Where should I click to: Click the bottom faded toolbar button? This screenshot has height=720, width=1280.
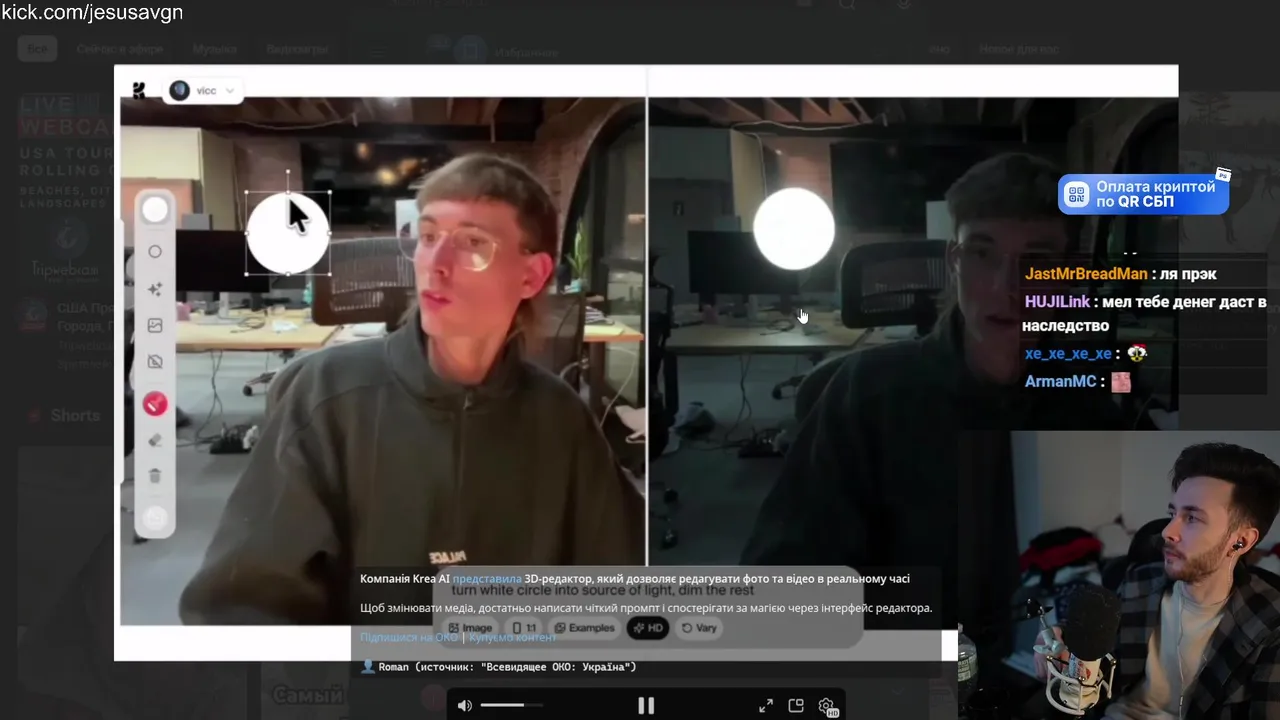pyautogui.click(x=155, y=518)
